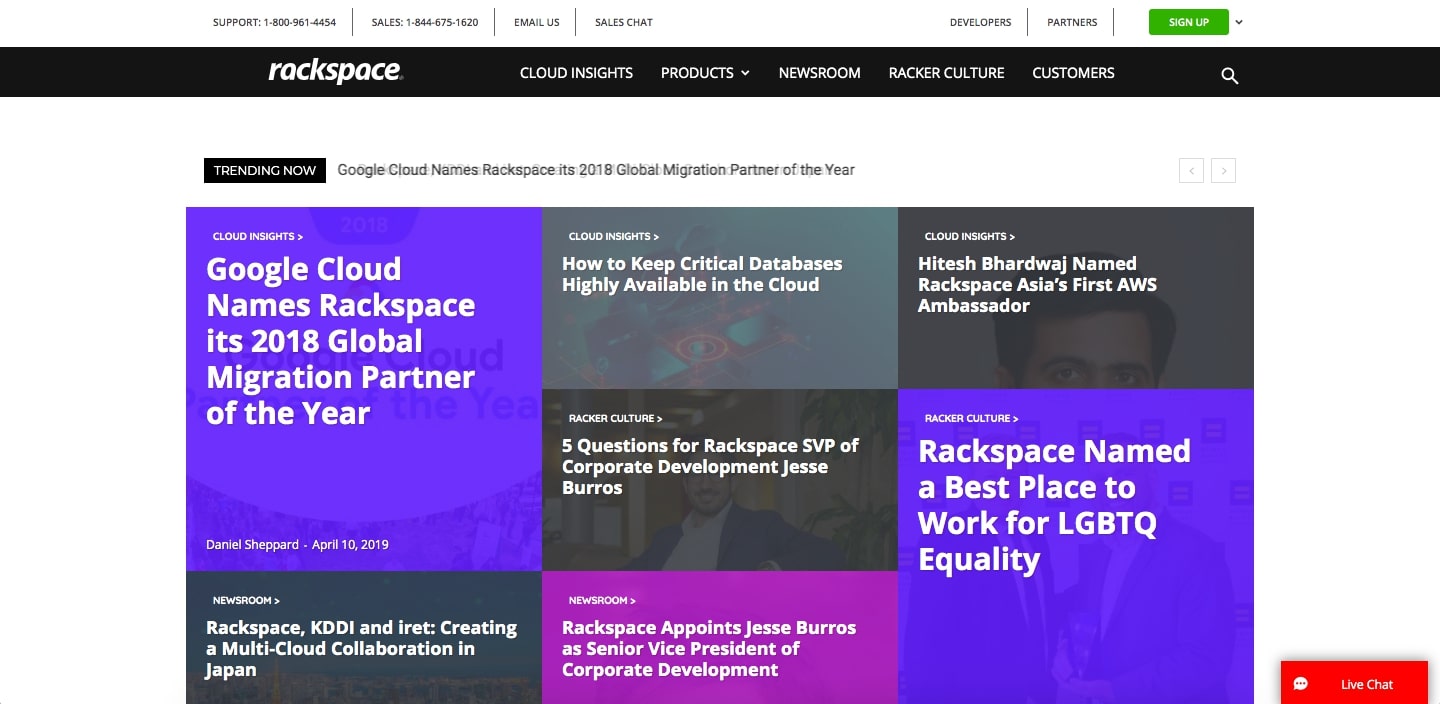Select the Trending Now label
The width and height of the screenshot is (1440, 704).
click(265, 171)
